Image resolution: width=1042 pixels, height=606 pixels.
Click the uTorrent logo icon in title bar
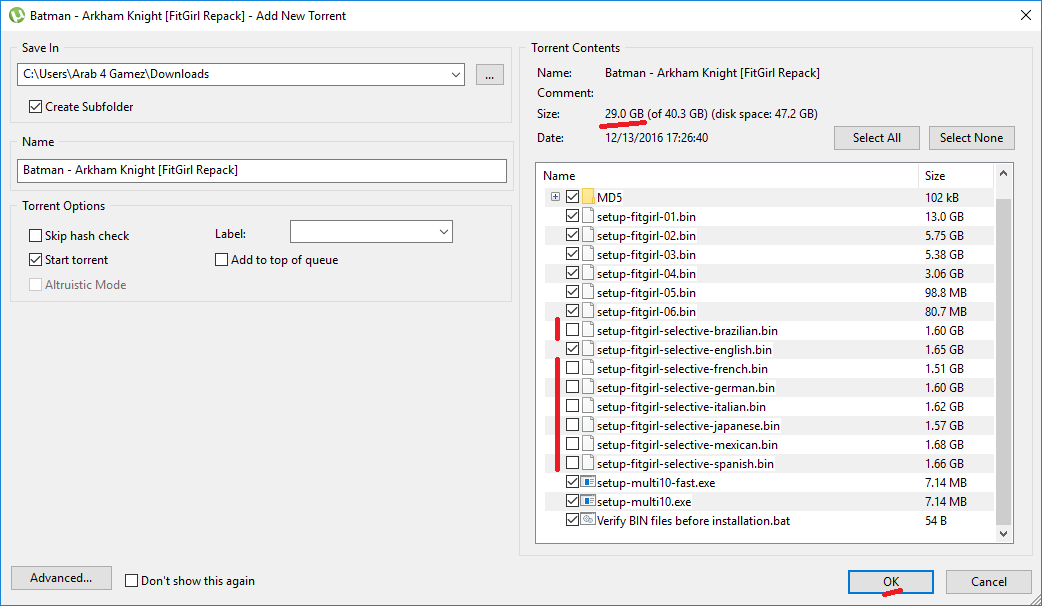tap(15, 16)
